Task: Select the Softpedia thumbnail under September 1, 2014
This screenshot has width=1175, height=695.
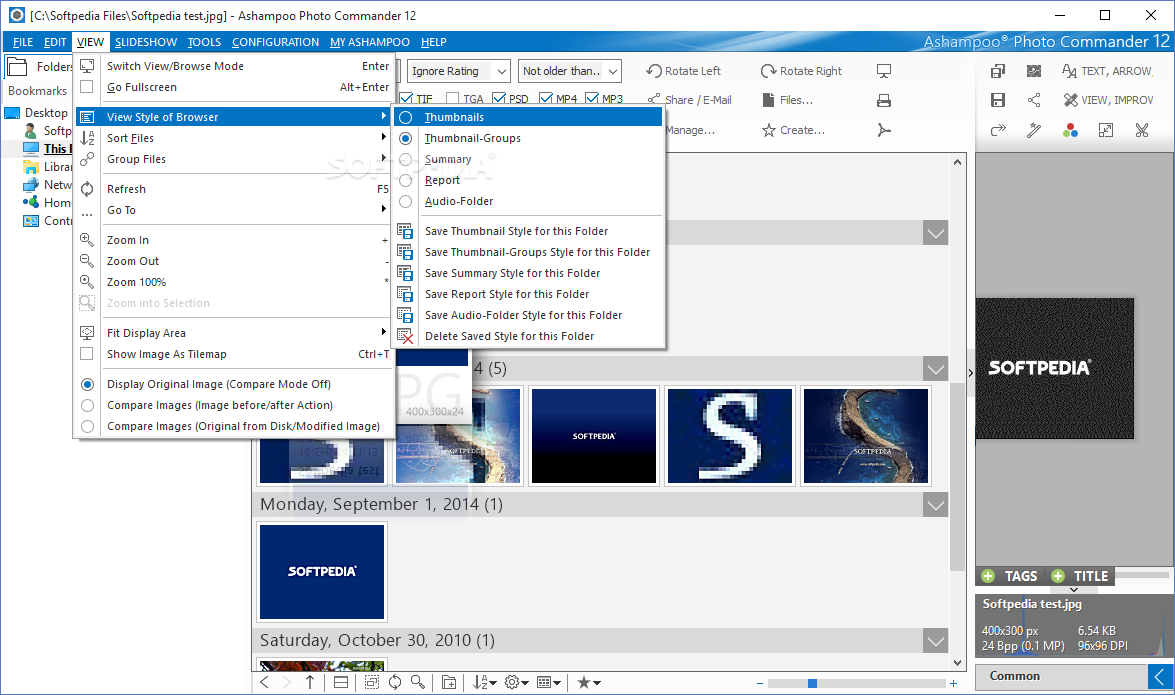Action: pyautogui.click(x=321, y=571)
